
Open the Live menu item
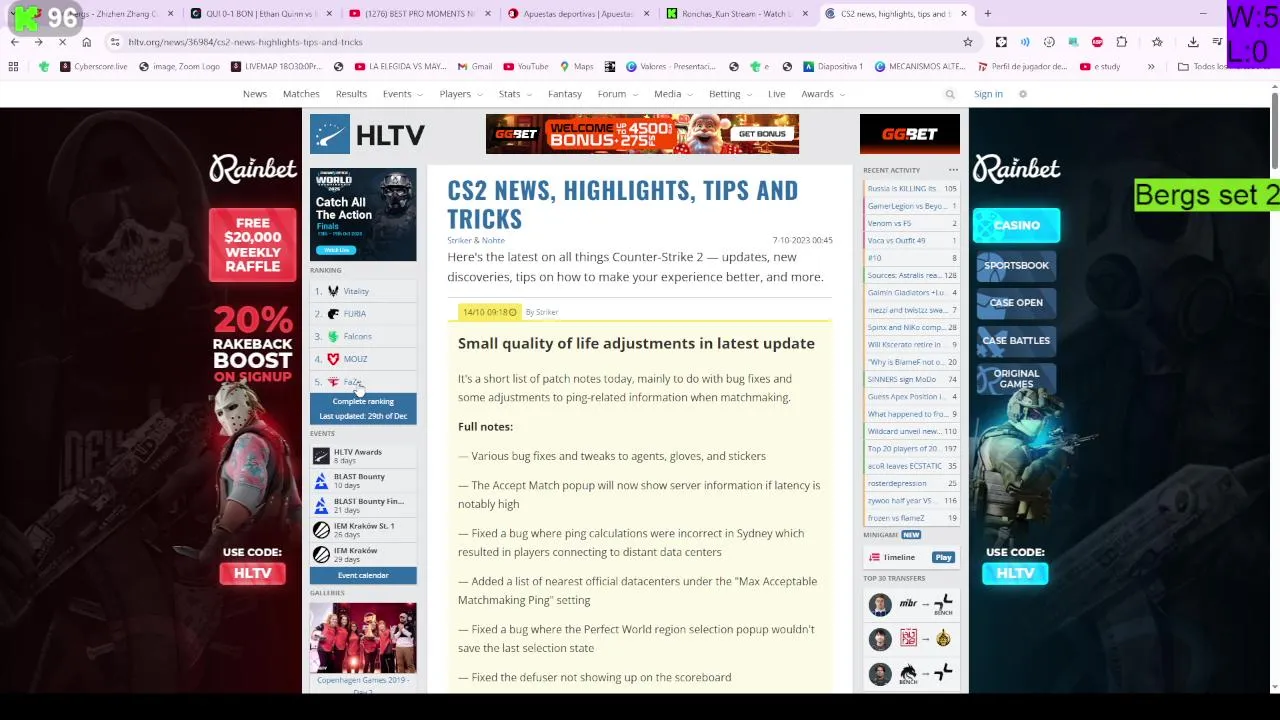click(776, 94)
